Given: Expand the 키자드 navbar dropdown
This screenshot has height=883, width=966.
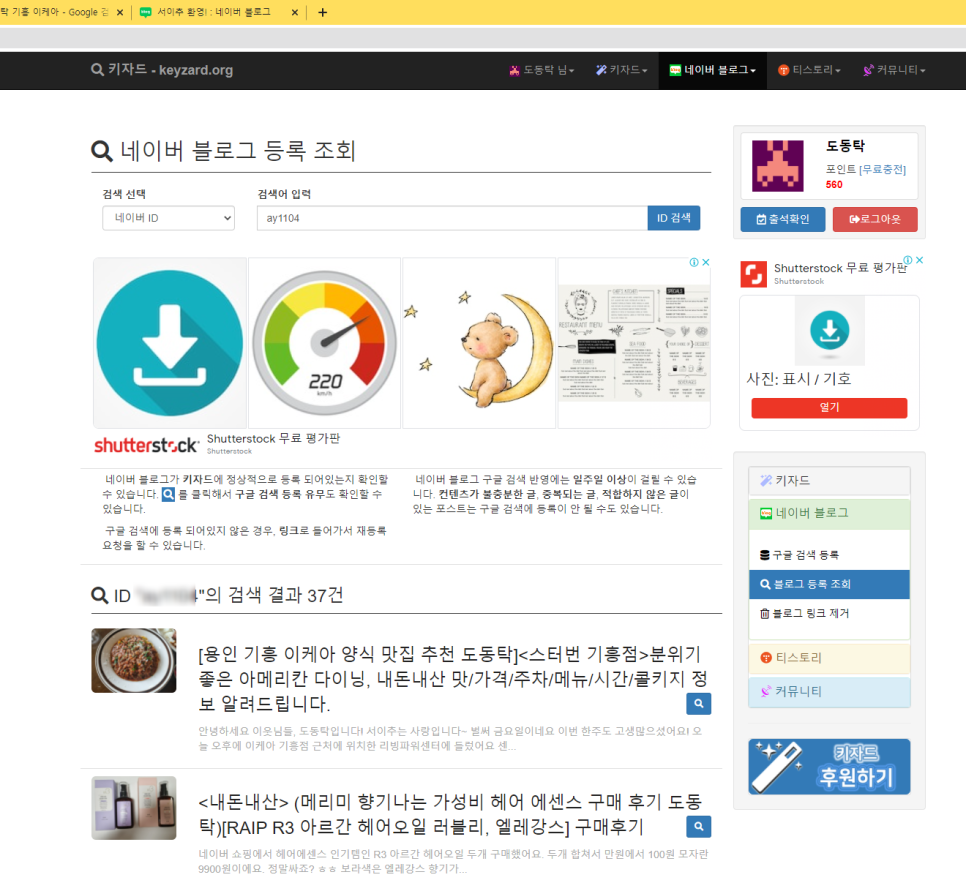Looking at the screenshot, I should tap(622, 70).
